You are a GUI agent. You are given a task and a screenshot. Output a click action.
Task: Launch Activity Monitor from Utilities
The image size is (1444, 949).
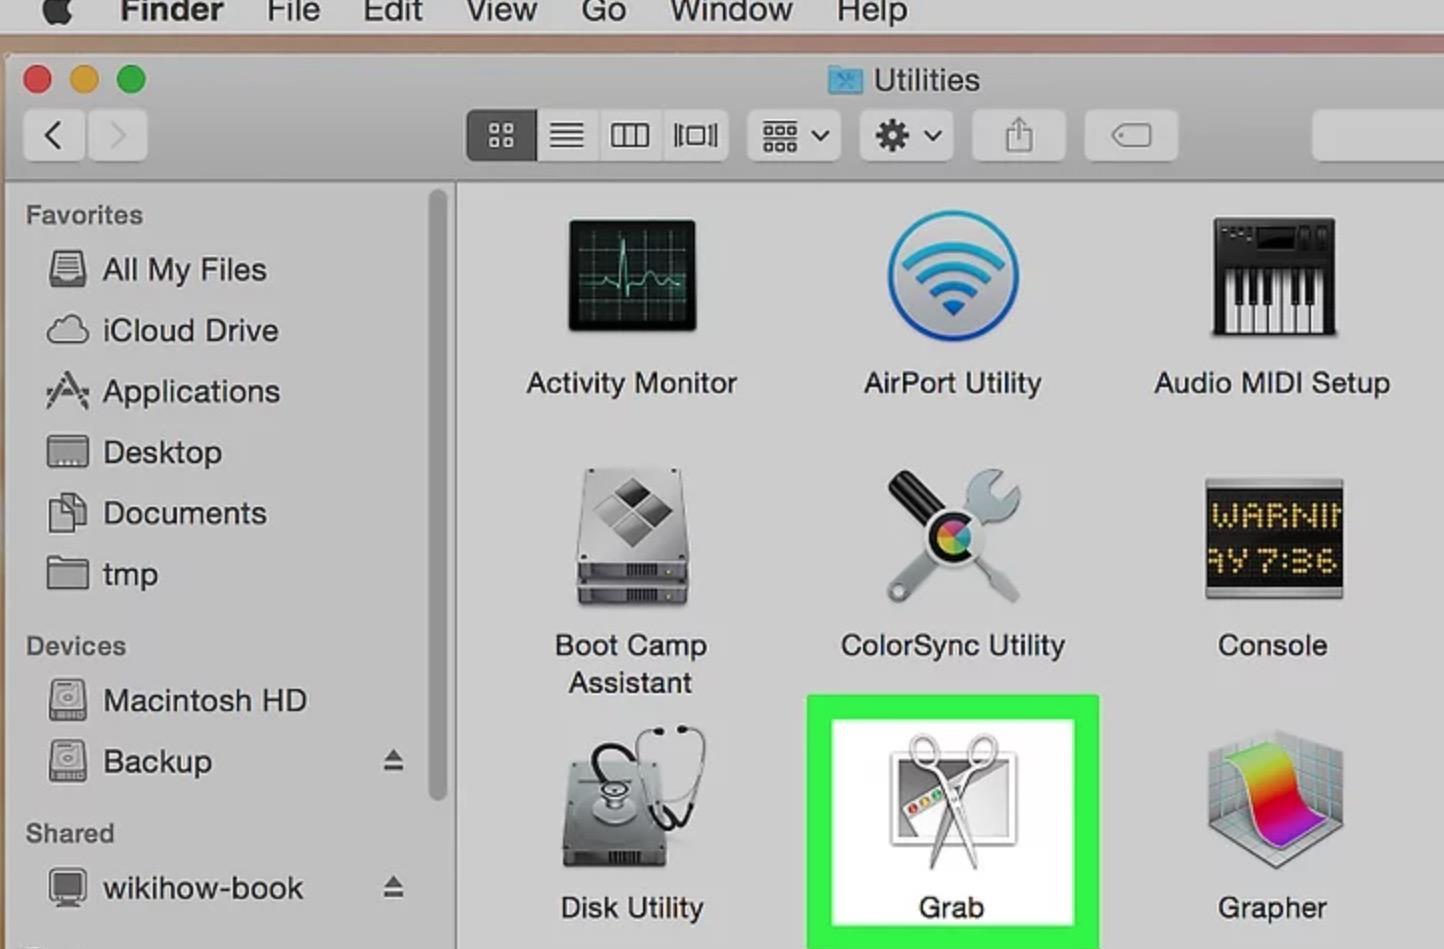click(x=632, y=276)
